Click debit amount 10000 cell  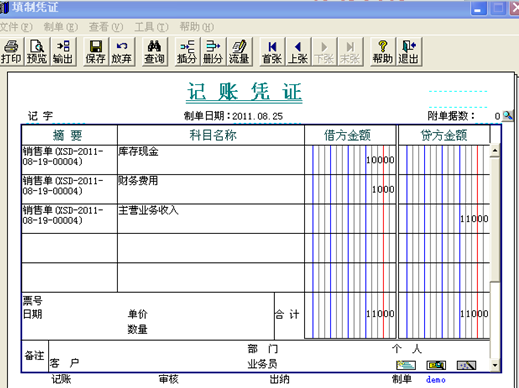click(350, 160)
